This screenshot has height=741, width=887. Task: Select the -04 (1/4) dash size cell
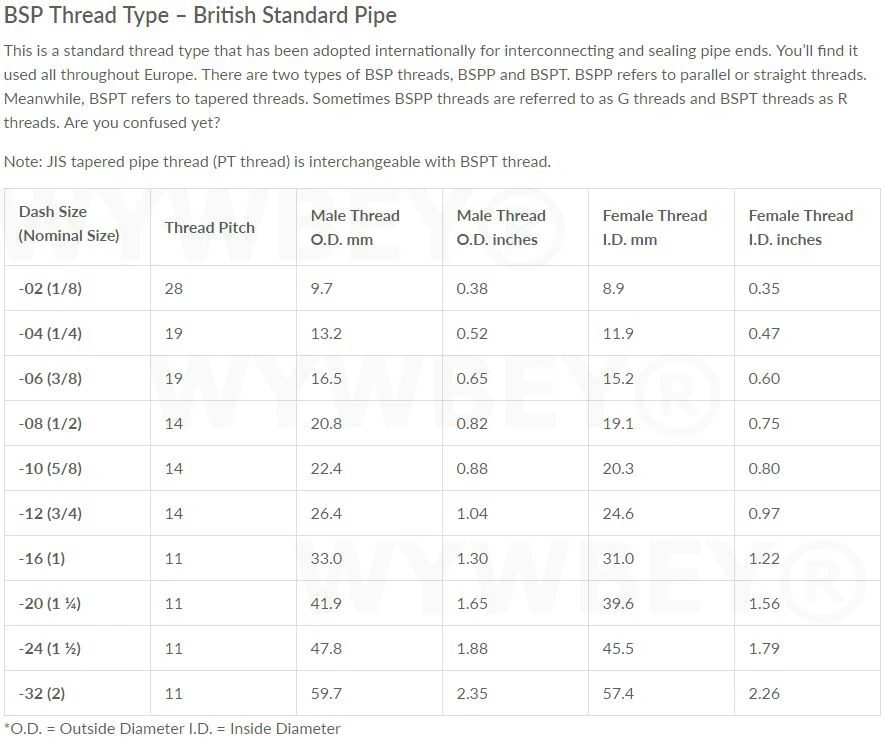tap(50, 333)
